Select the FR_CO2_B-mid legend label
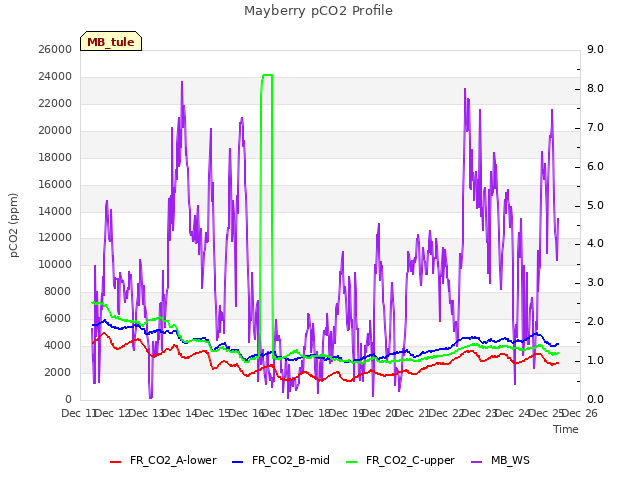Viewport: 640px width, 480px height. click(291, 460)
